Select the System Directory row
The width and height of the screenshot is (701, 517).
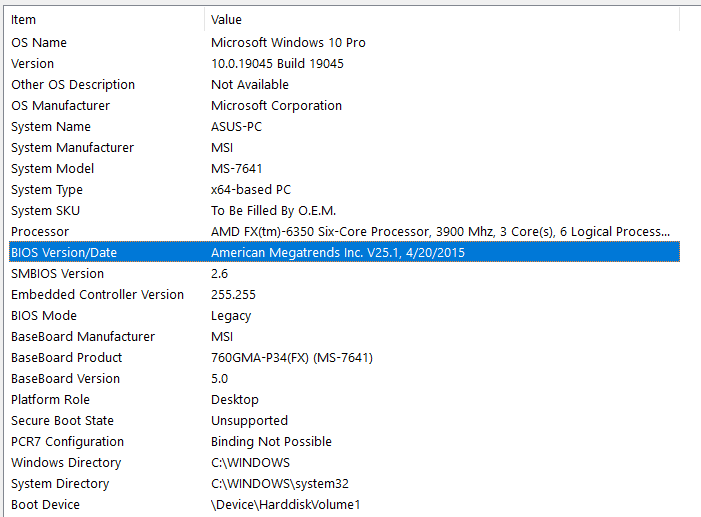click(x=344, y=483)
